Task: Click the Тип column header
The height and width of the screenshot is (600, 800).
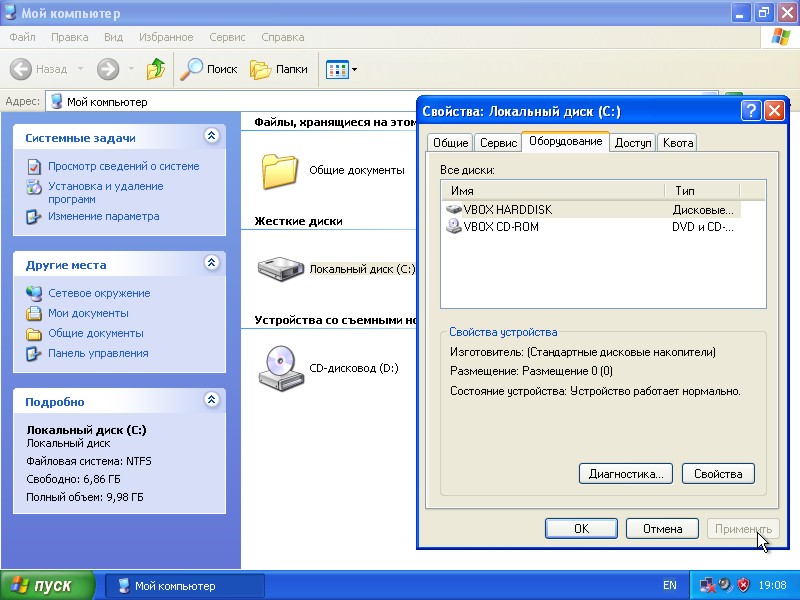Action: pos(702,191)
